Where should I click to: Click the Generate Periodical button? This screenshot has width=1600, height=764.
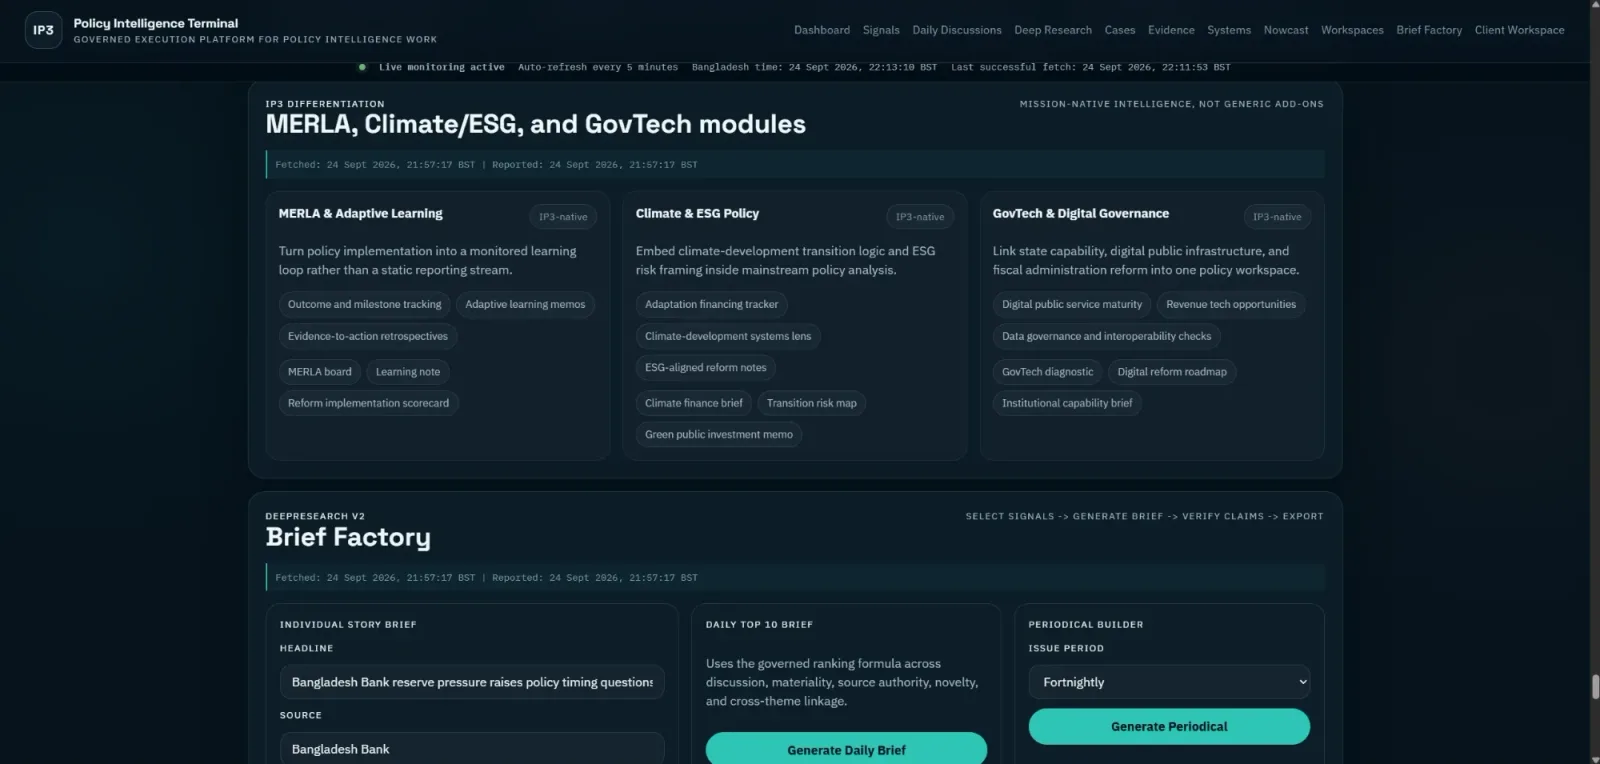[x=1169, y=726]
